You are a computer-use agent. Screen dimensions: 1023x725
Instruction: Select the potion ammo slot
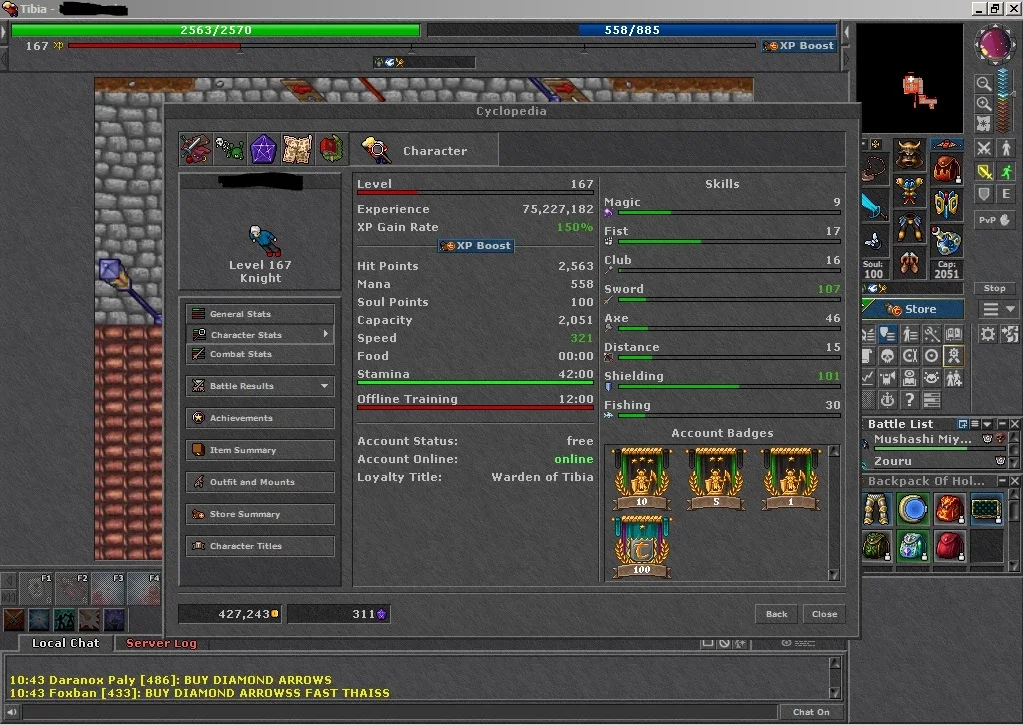click(946, 241)
